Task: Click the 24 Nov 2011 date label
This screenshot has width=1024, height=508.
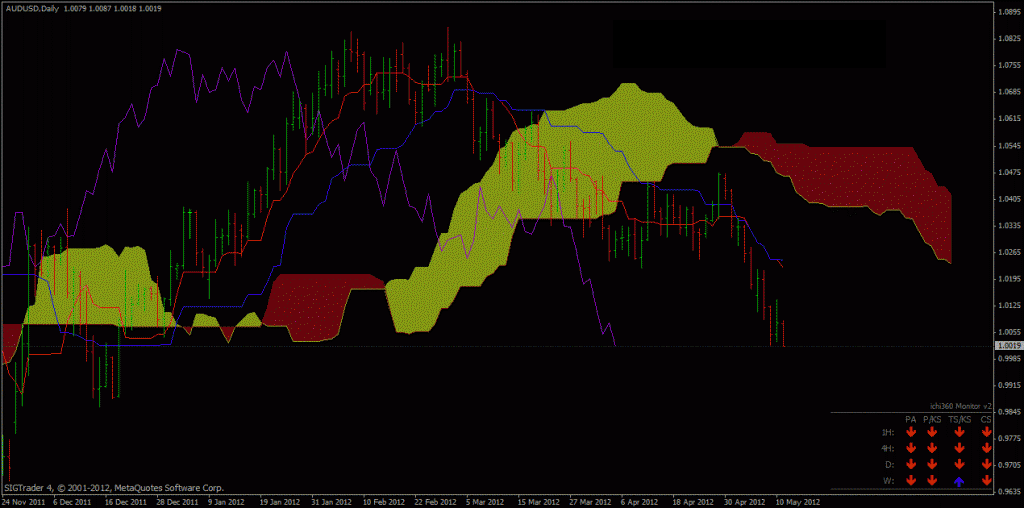Action: click(x=24, y=501)
